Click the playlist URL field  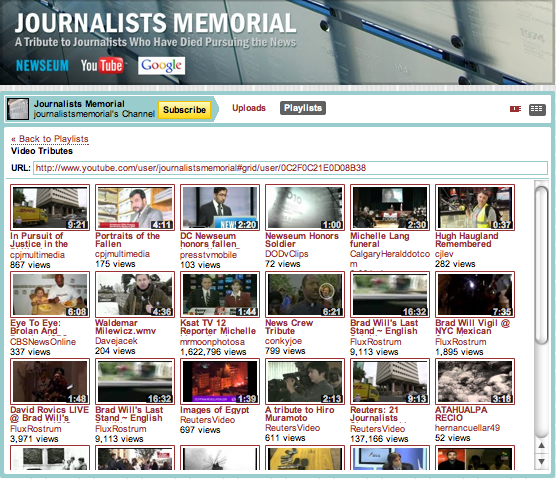pos(290,168)
